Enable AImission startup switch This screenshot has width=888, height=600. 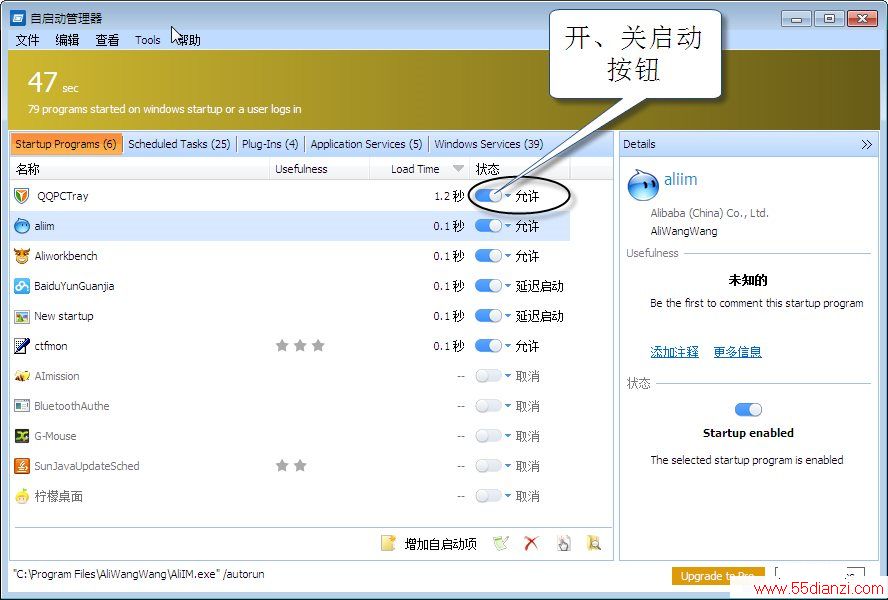tap(488, 376)
